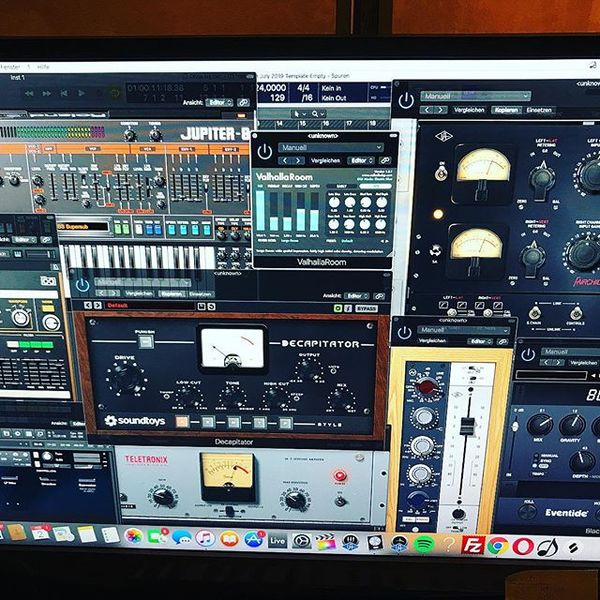The height and width of the screenshot is (600, 600).
Task: Open Spotify from the dock
Action: 423,544
